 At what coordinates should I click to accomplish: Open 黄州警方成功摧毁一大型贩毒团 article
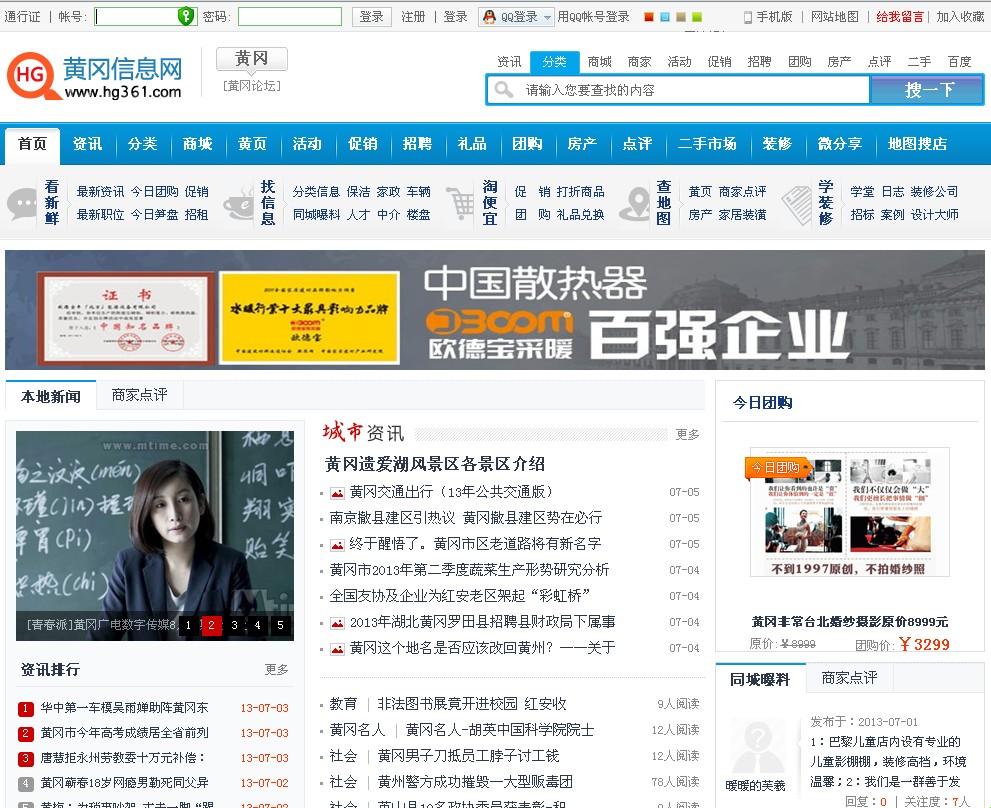click(475, 782)
